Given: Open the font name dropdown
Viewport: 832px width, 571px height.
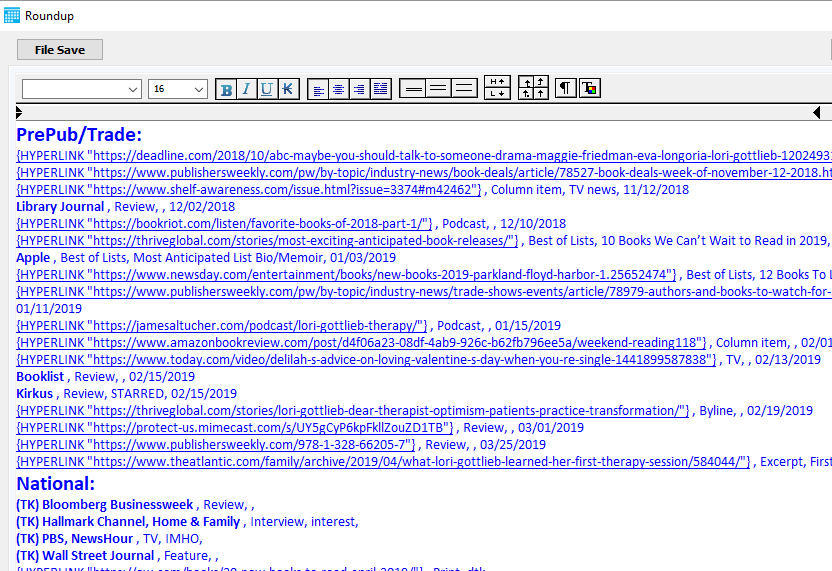Looking at the screenshot, I should tap(133, 89).
